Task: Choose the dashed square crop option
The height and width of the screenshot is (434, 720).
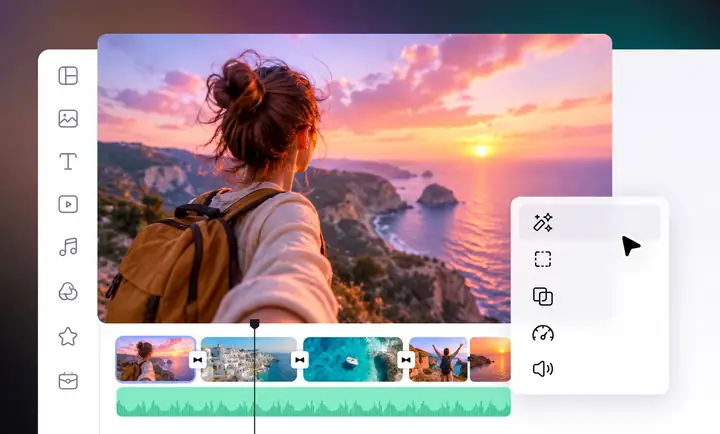Action: (x=543, y=259)
